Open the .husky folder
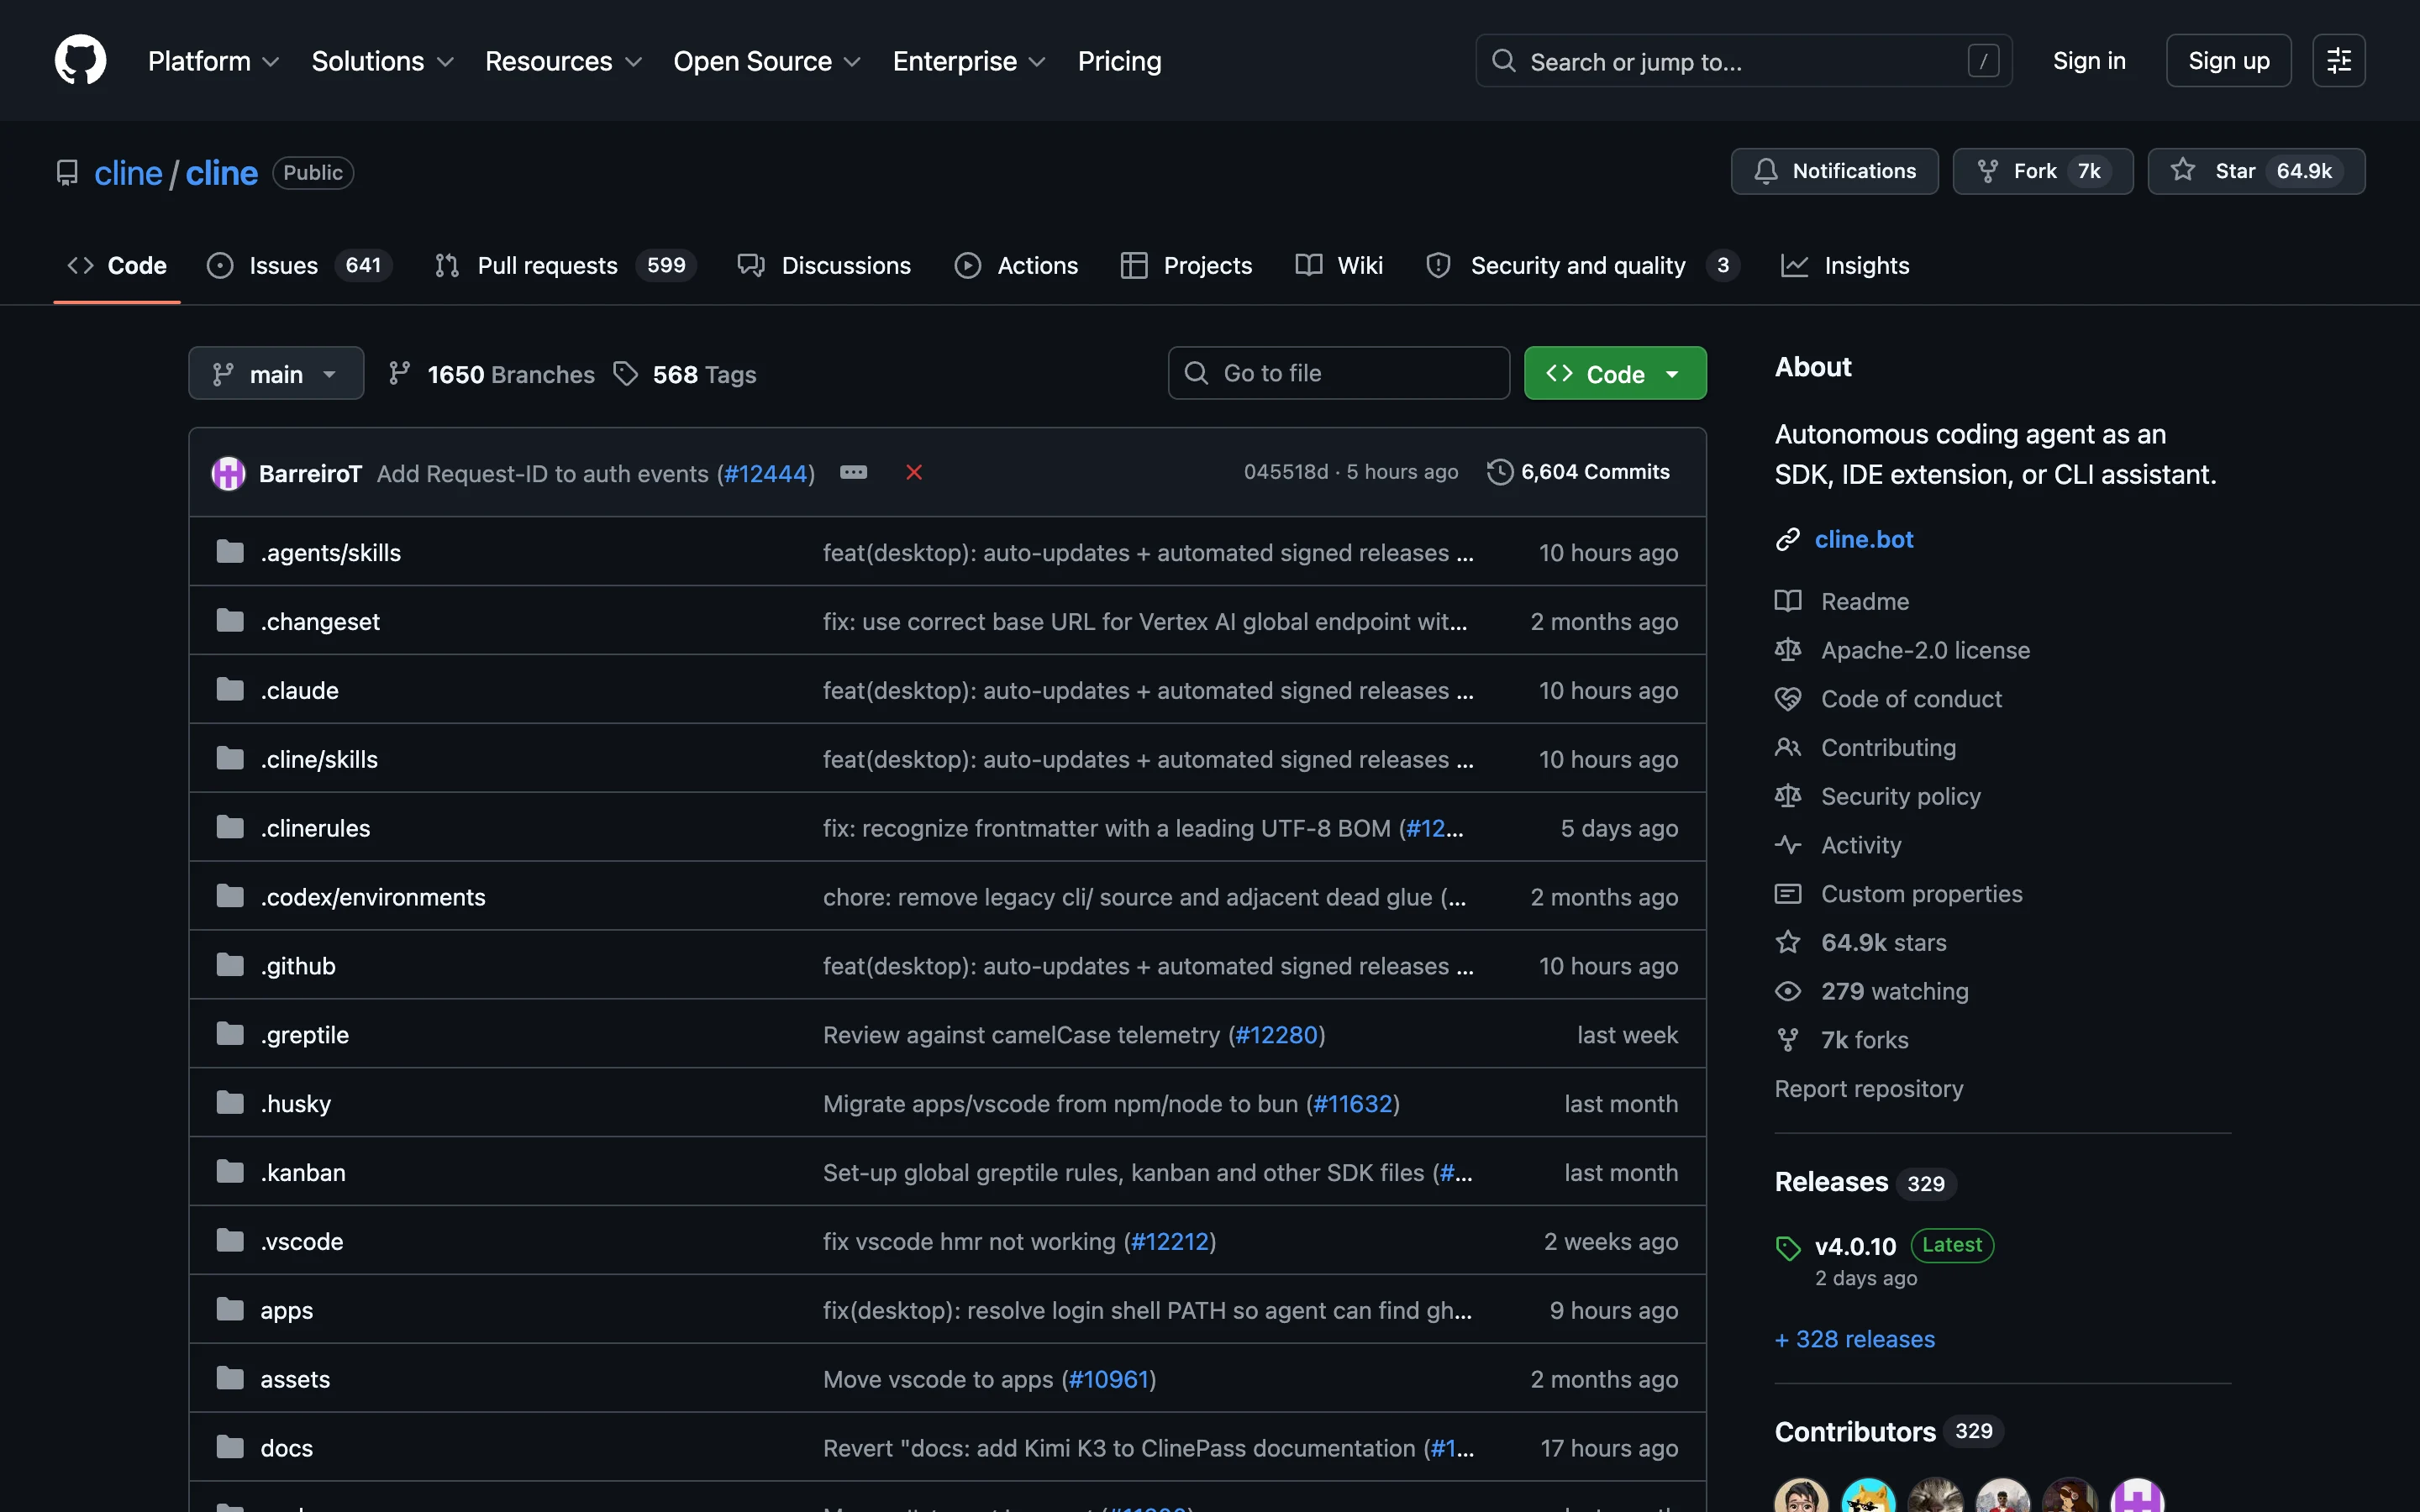Viewport: 2420px width, 1512px height. [295, 1103]
